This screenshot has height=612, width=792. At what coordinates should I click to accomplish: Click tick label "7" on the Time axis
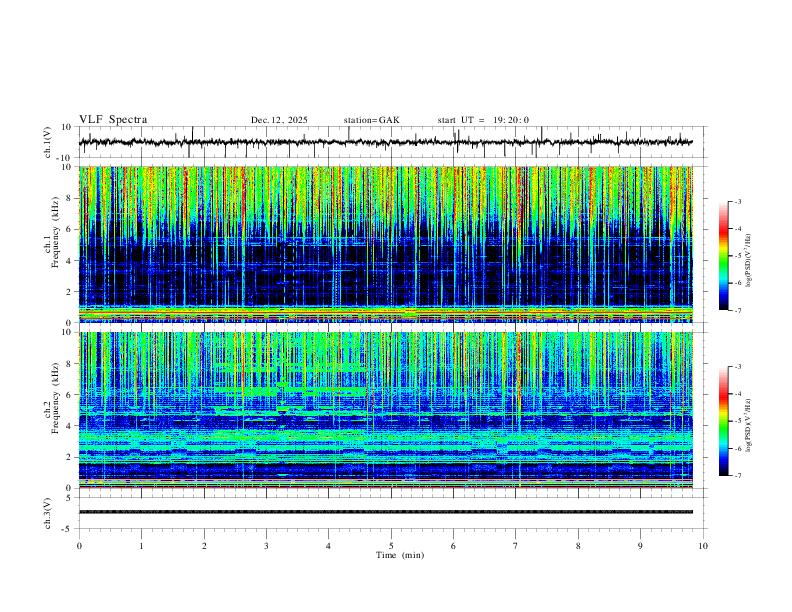pyautogui.click(x=516, y=546)
